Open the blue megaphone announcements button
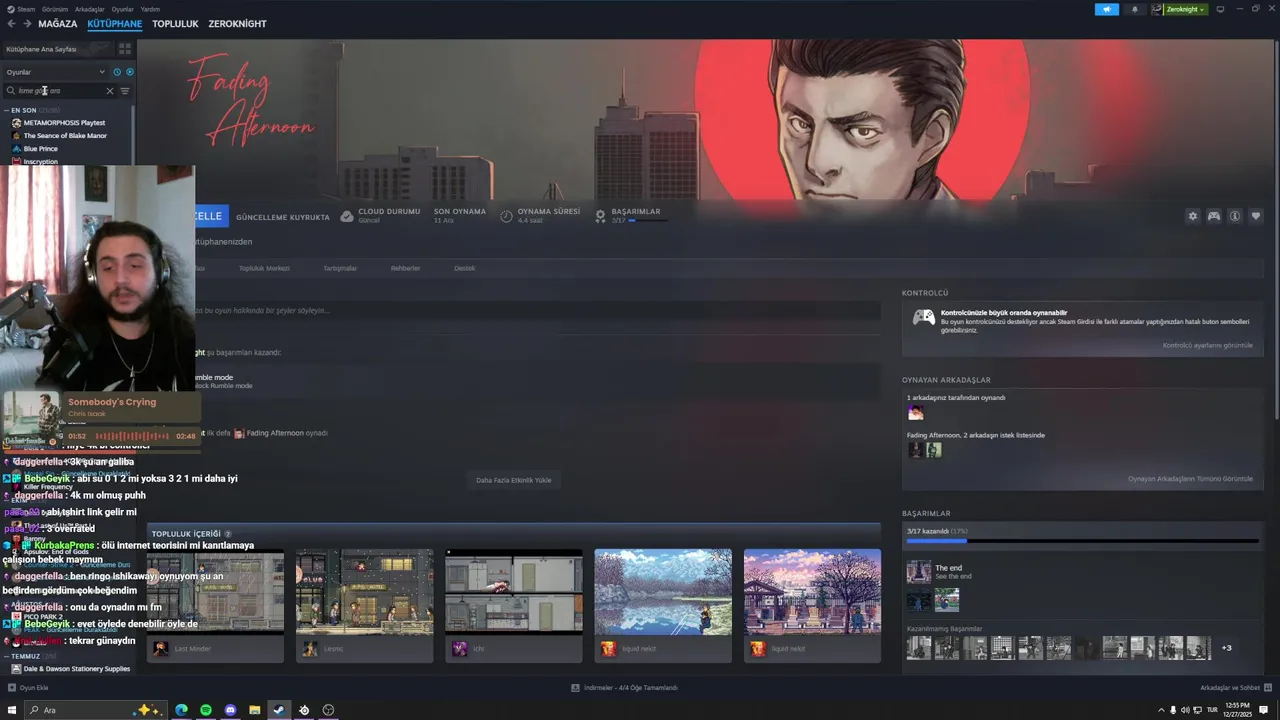The image size is (1280, 720). 1107,9
